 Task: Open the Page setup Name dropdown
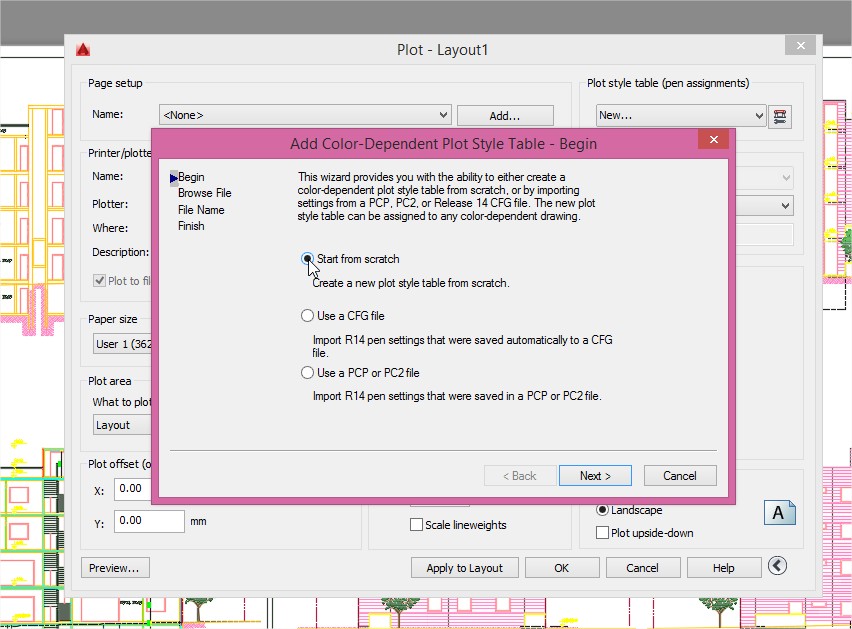(x=305, y=115)
